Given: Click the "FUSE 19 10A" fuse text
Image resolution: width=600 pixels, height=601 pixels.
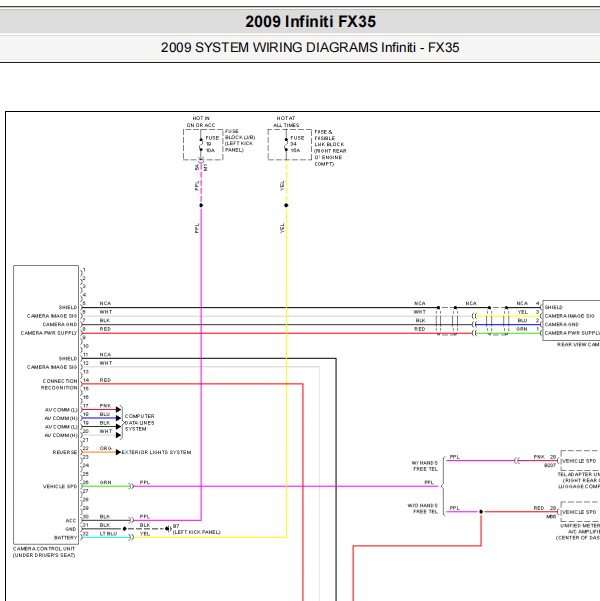Looking at the screenshot, I should pyautogui.click(x=212, y=144).
